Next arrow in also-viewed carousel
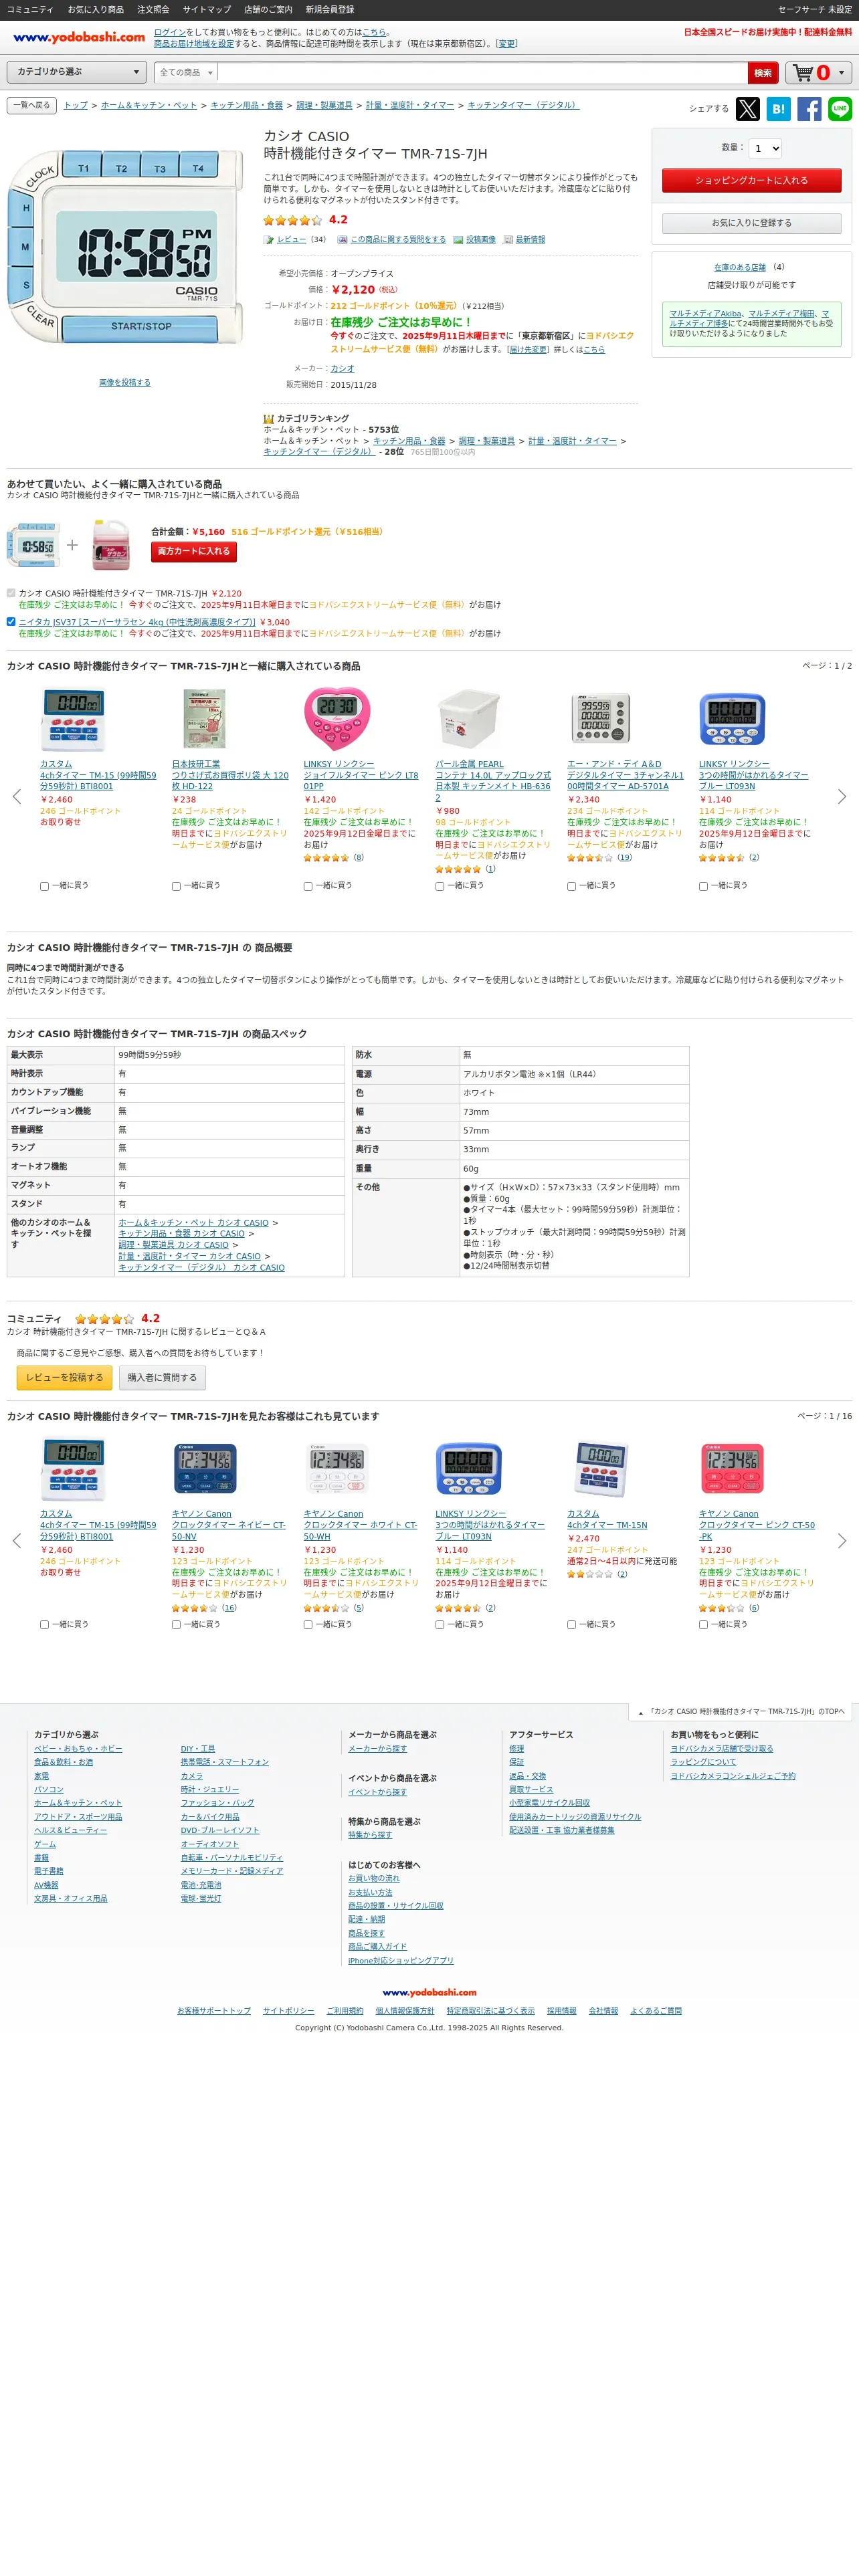 [842, 1541]
